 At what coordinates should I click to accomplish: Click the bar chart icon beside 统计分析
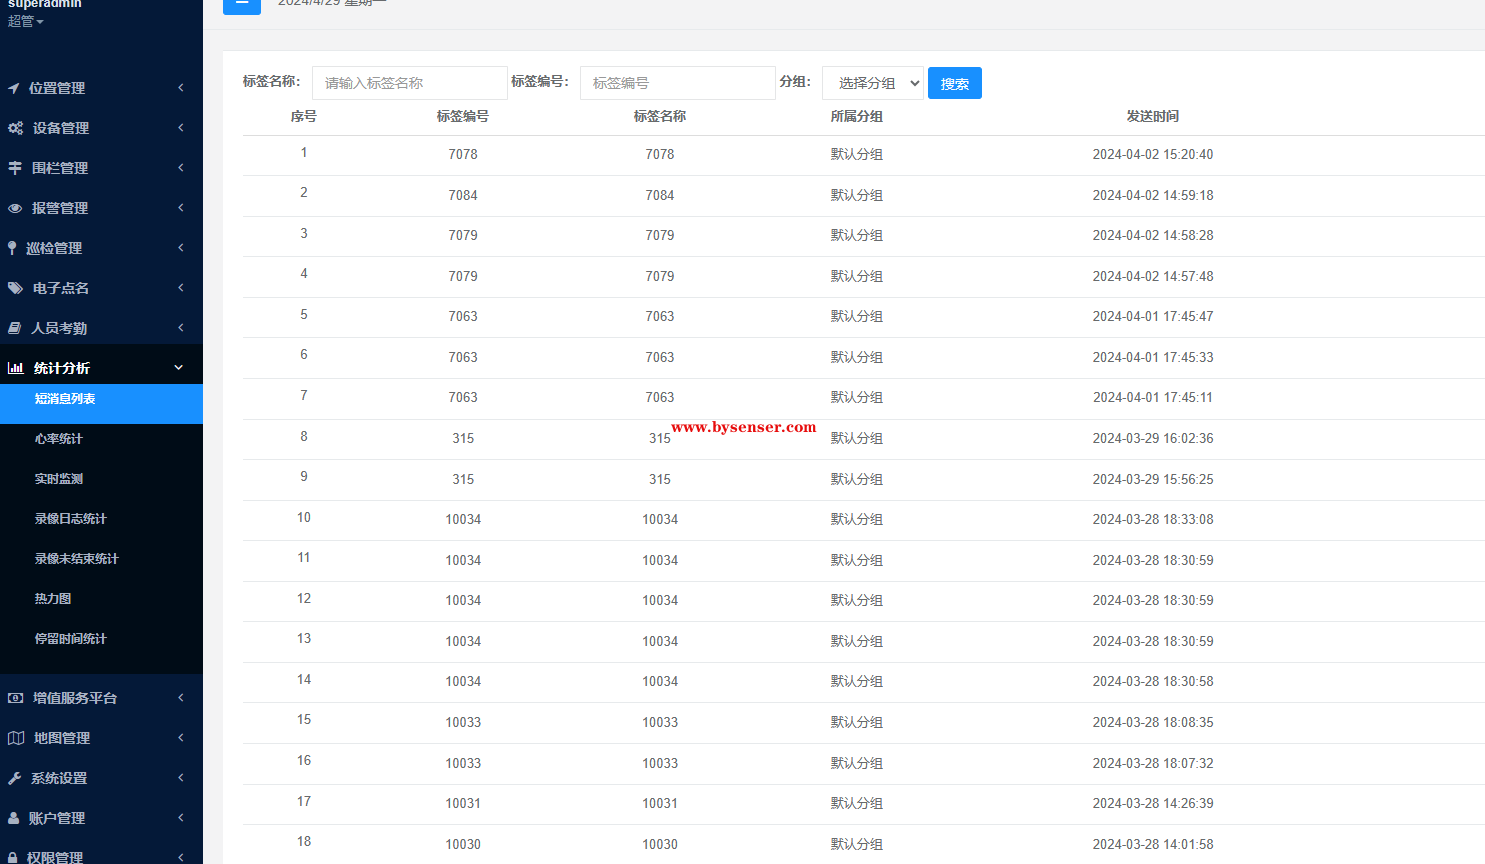click(16, 368)
